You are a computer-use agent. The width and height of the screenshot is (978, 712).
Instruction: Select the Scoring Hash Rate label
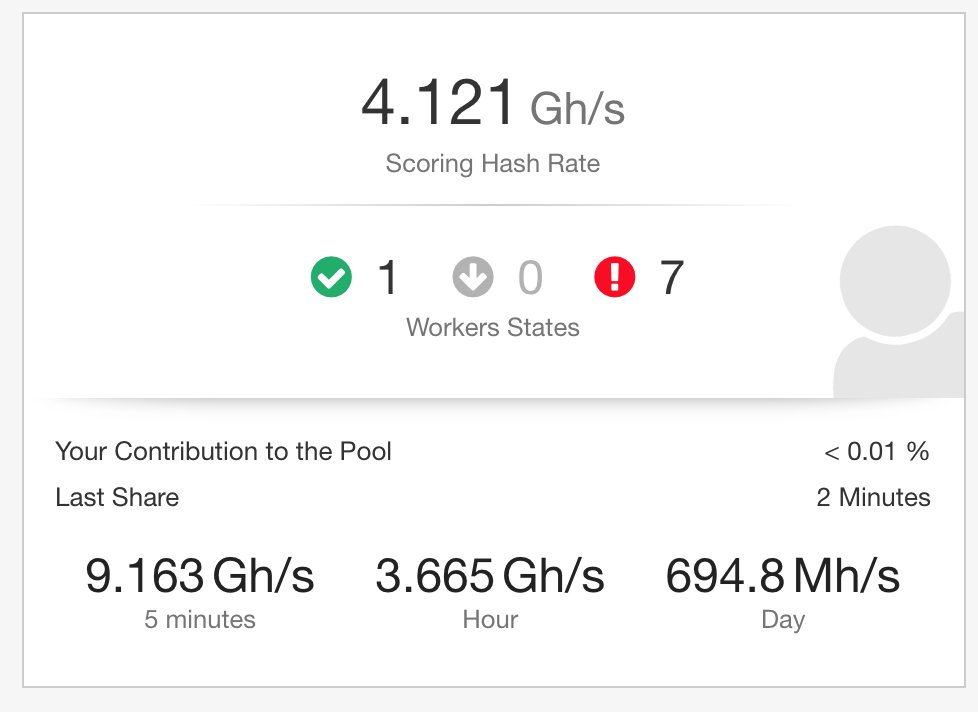492,164
